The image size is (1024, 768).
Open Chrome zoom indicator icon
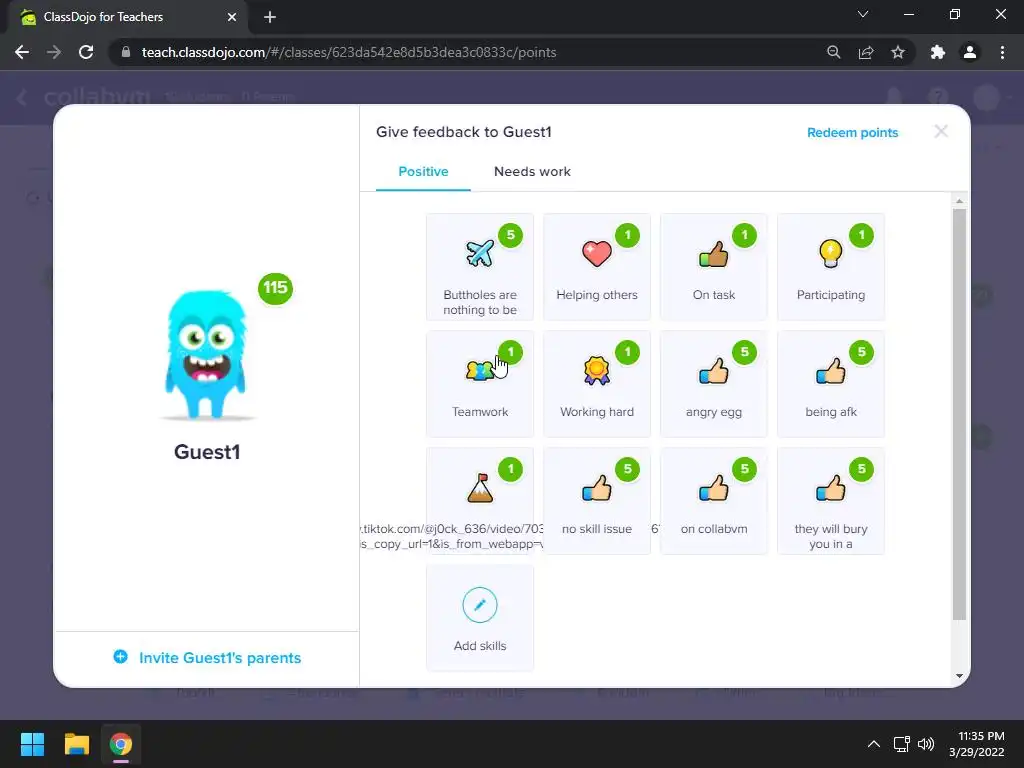pos(833,52)
